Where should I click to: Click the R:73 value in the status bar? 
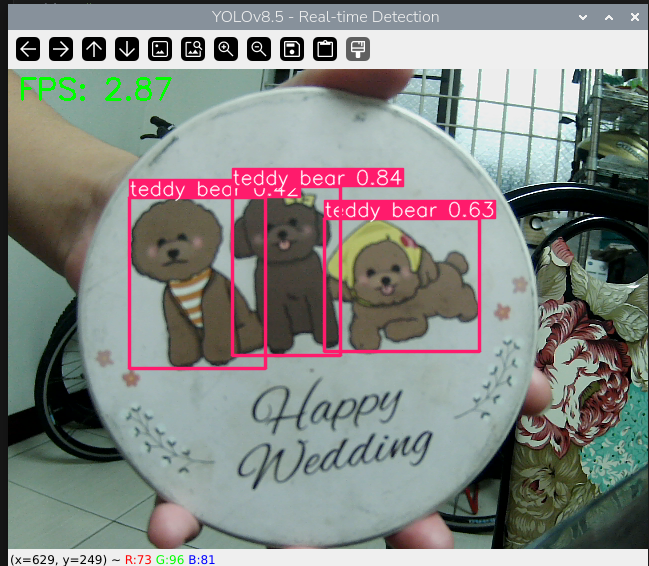(x=138, y=560)
